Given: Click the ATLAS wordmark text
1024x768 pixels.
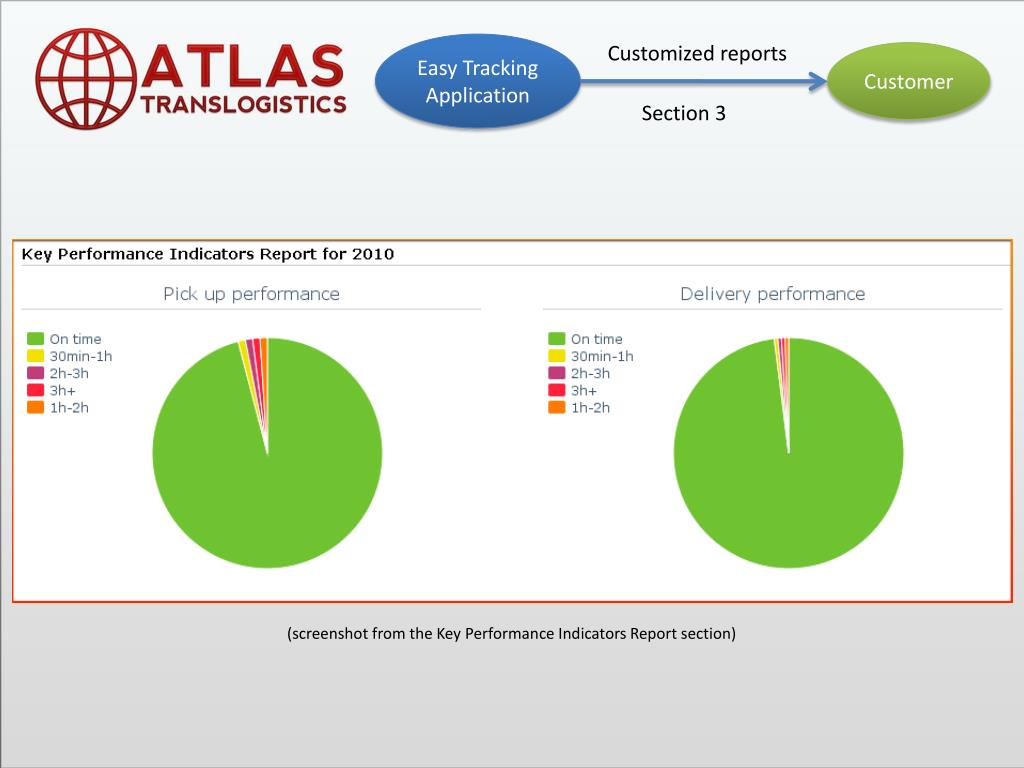Looking at the screenshot, I should coord(243,65).
